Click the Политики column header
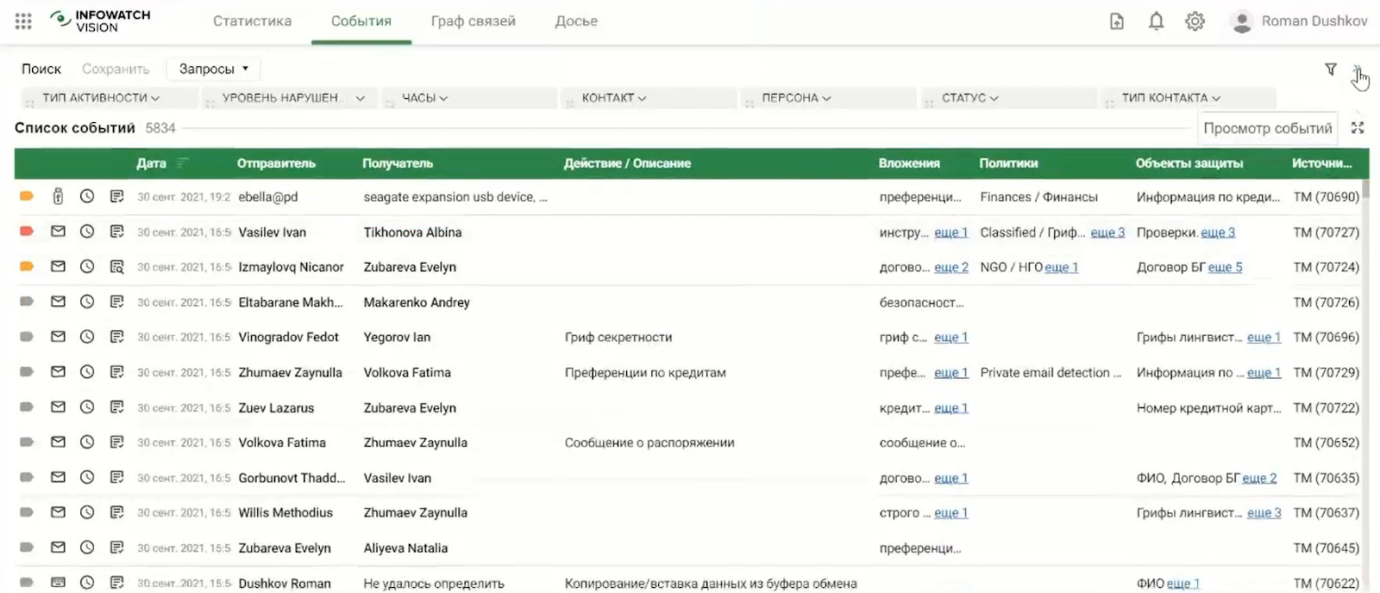This screenshot has height=593, width=1380. pyautogui.click(x=1008, y=163)
